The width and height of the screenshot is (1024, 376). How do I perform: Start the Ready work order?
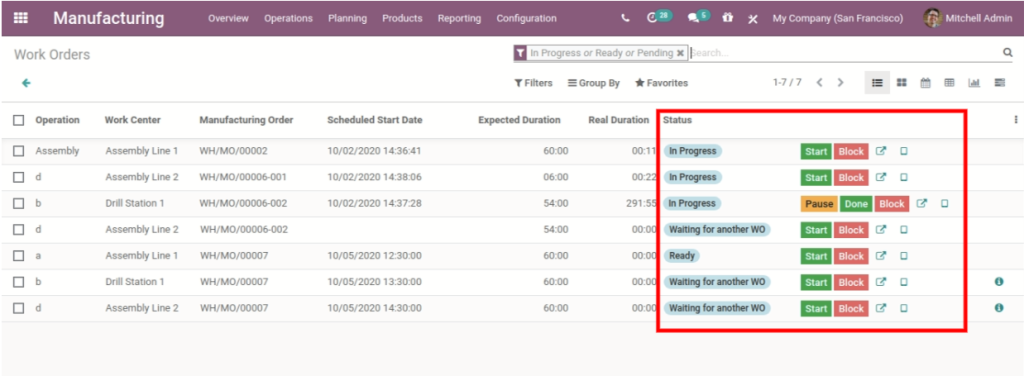coord(816,256)
